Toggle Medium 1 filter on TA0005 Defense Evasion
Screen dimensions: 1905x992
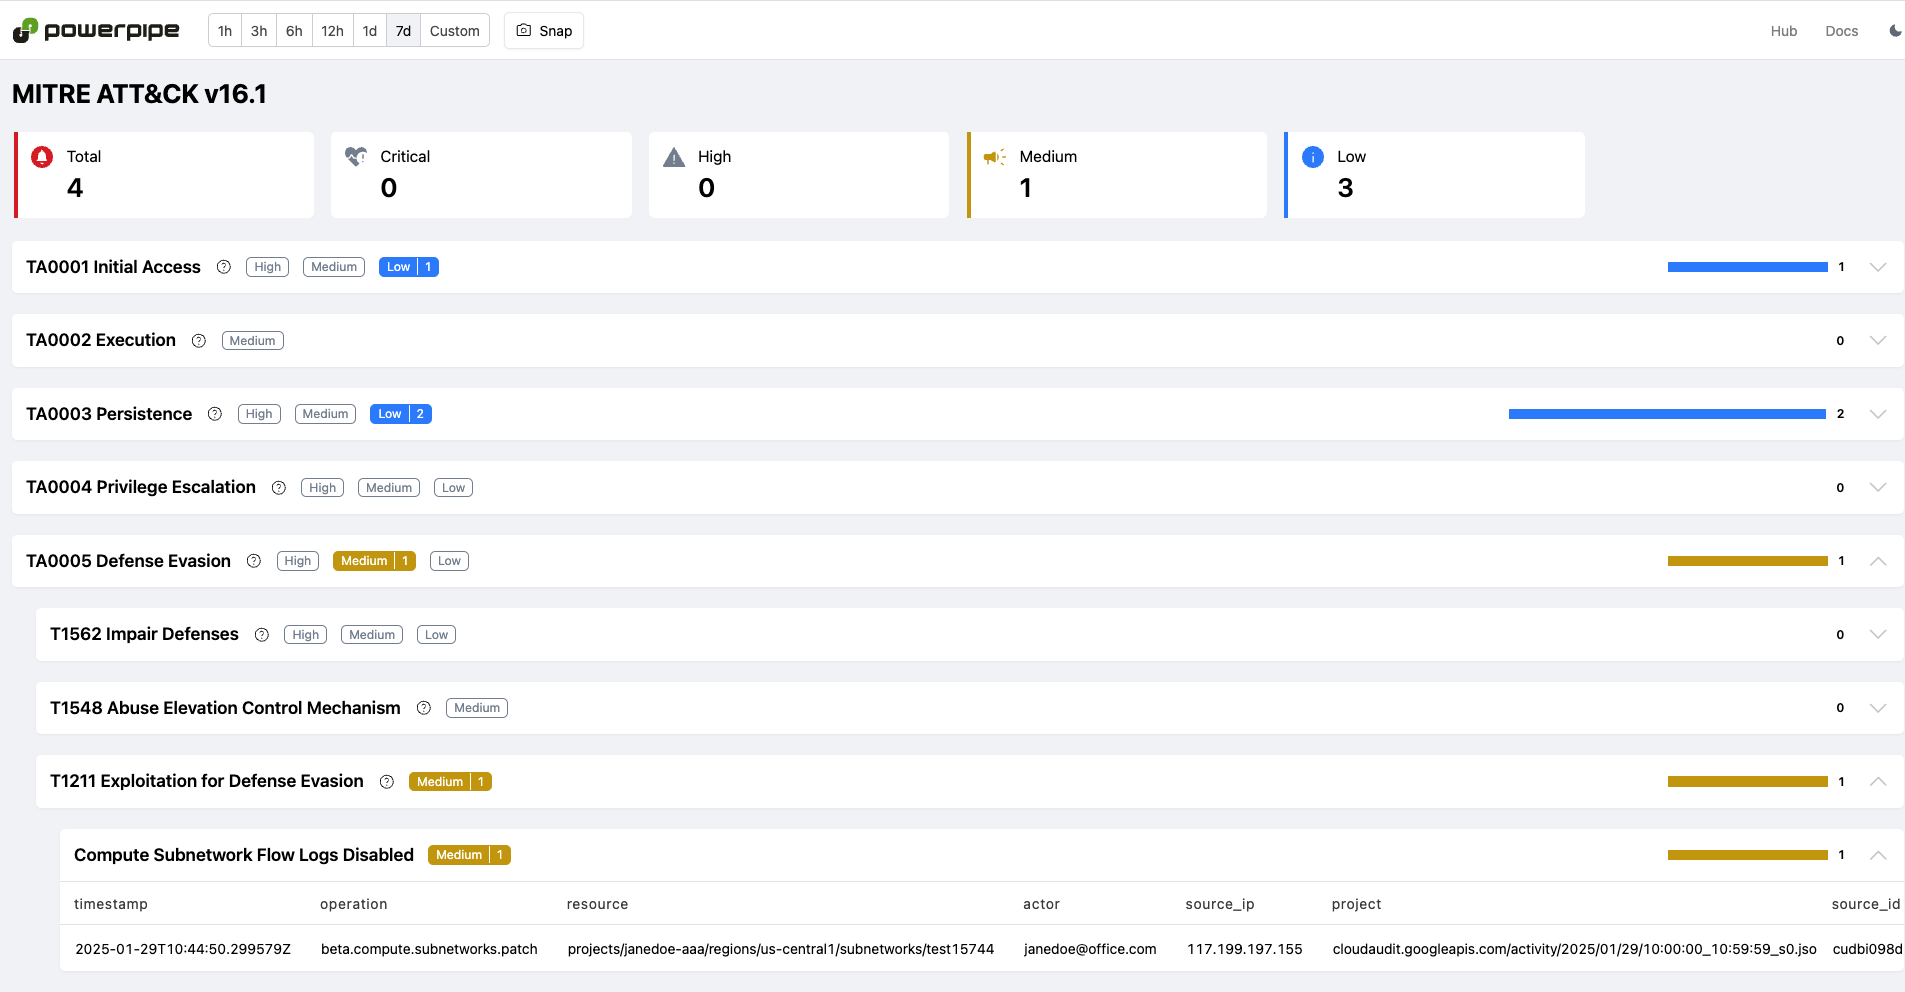tap(374, 561)
